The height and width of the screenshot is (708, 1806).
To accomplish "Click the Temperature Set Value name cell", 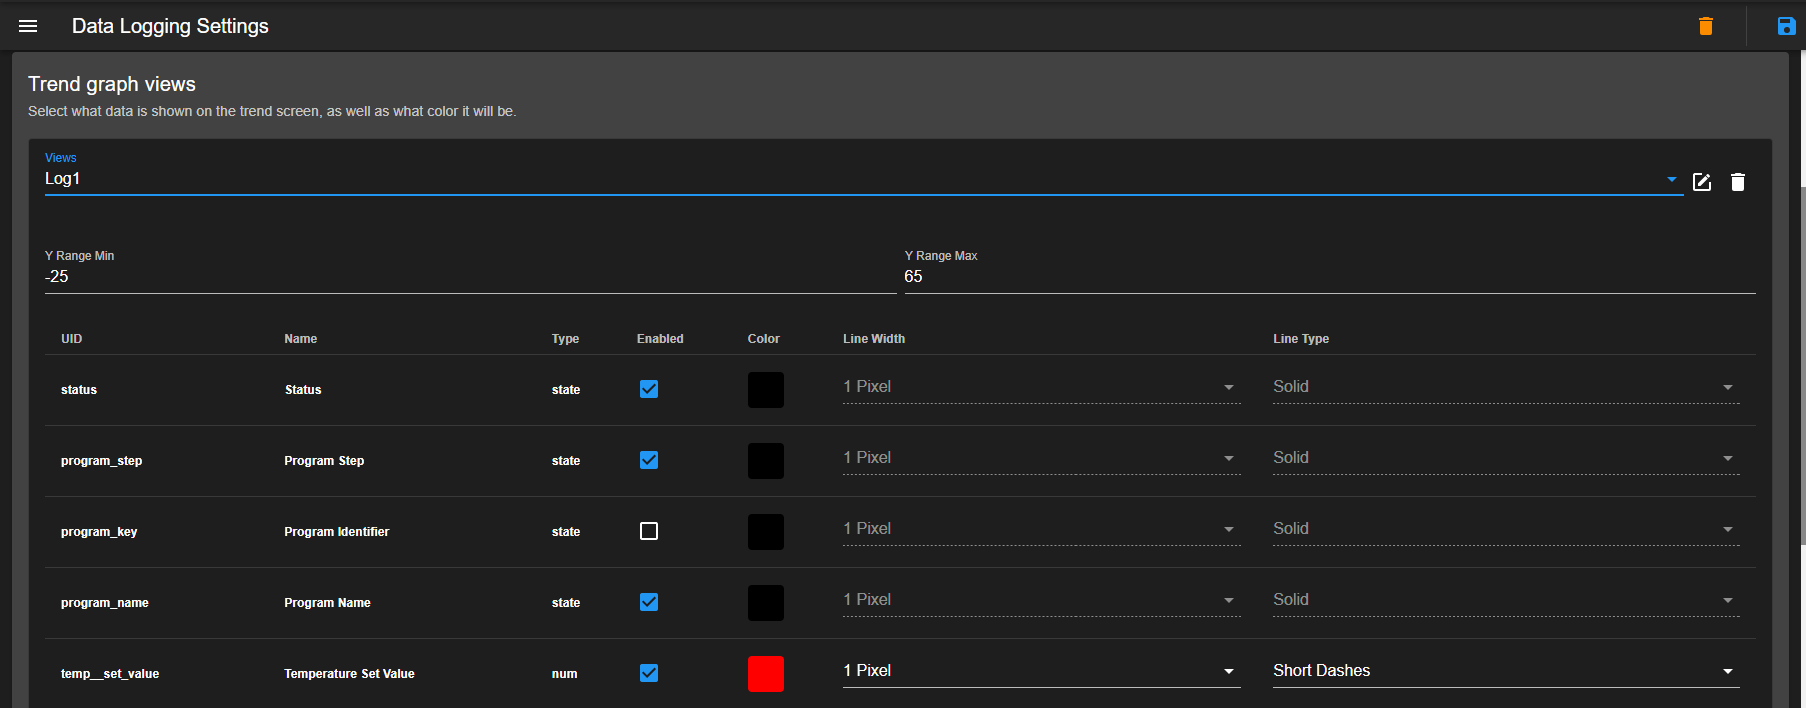I will click(x=349, y=674).
